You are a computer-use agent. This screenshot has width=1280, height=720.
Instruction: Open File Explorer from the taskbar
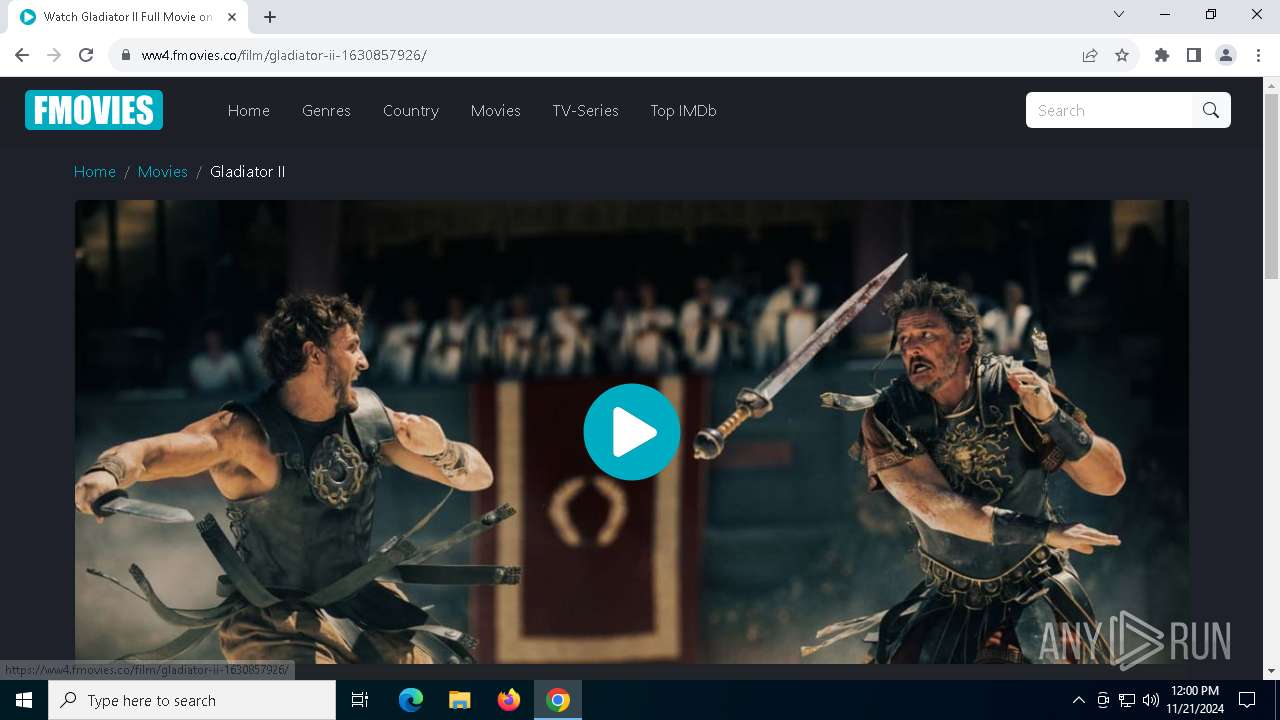pyautogui.click(x=460, y=700)
